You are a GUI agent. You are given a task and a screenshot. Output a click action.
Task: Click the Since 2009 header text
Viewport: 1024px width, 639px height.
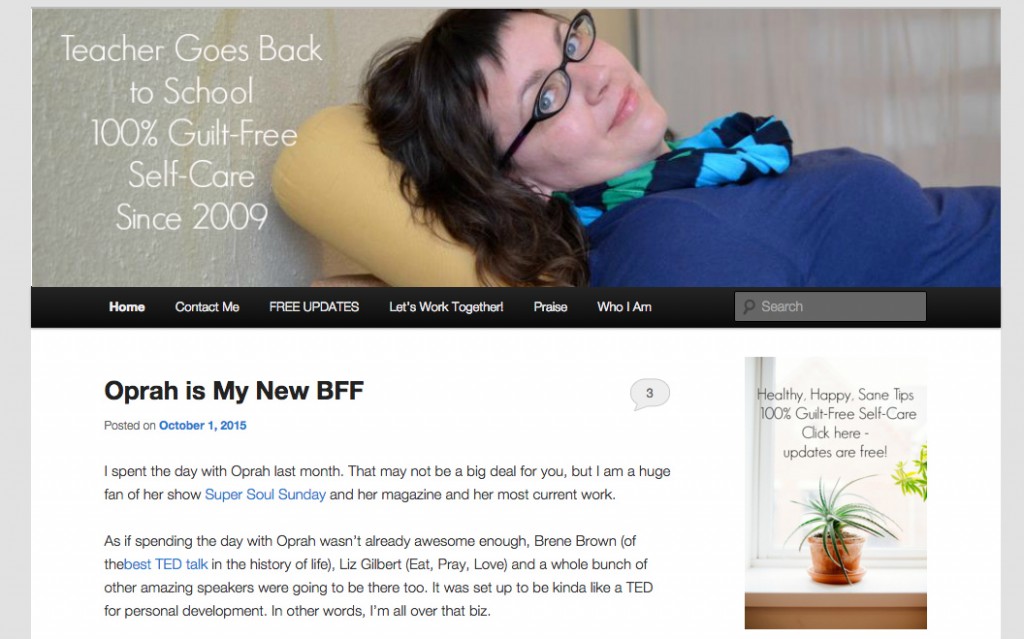click(x=192, y=217)
